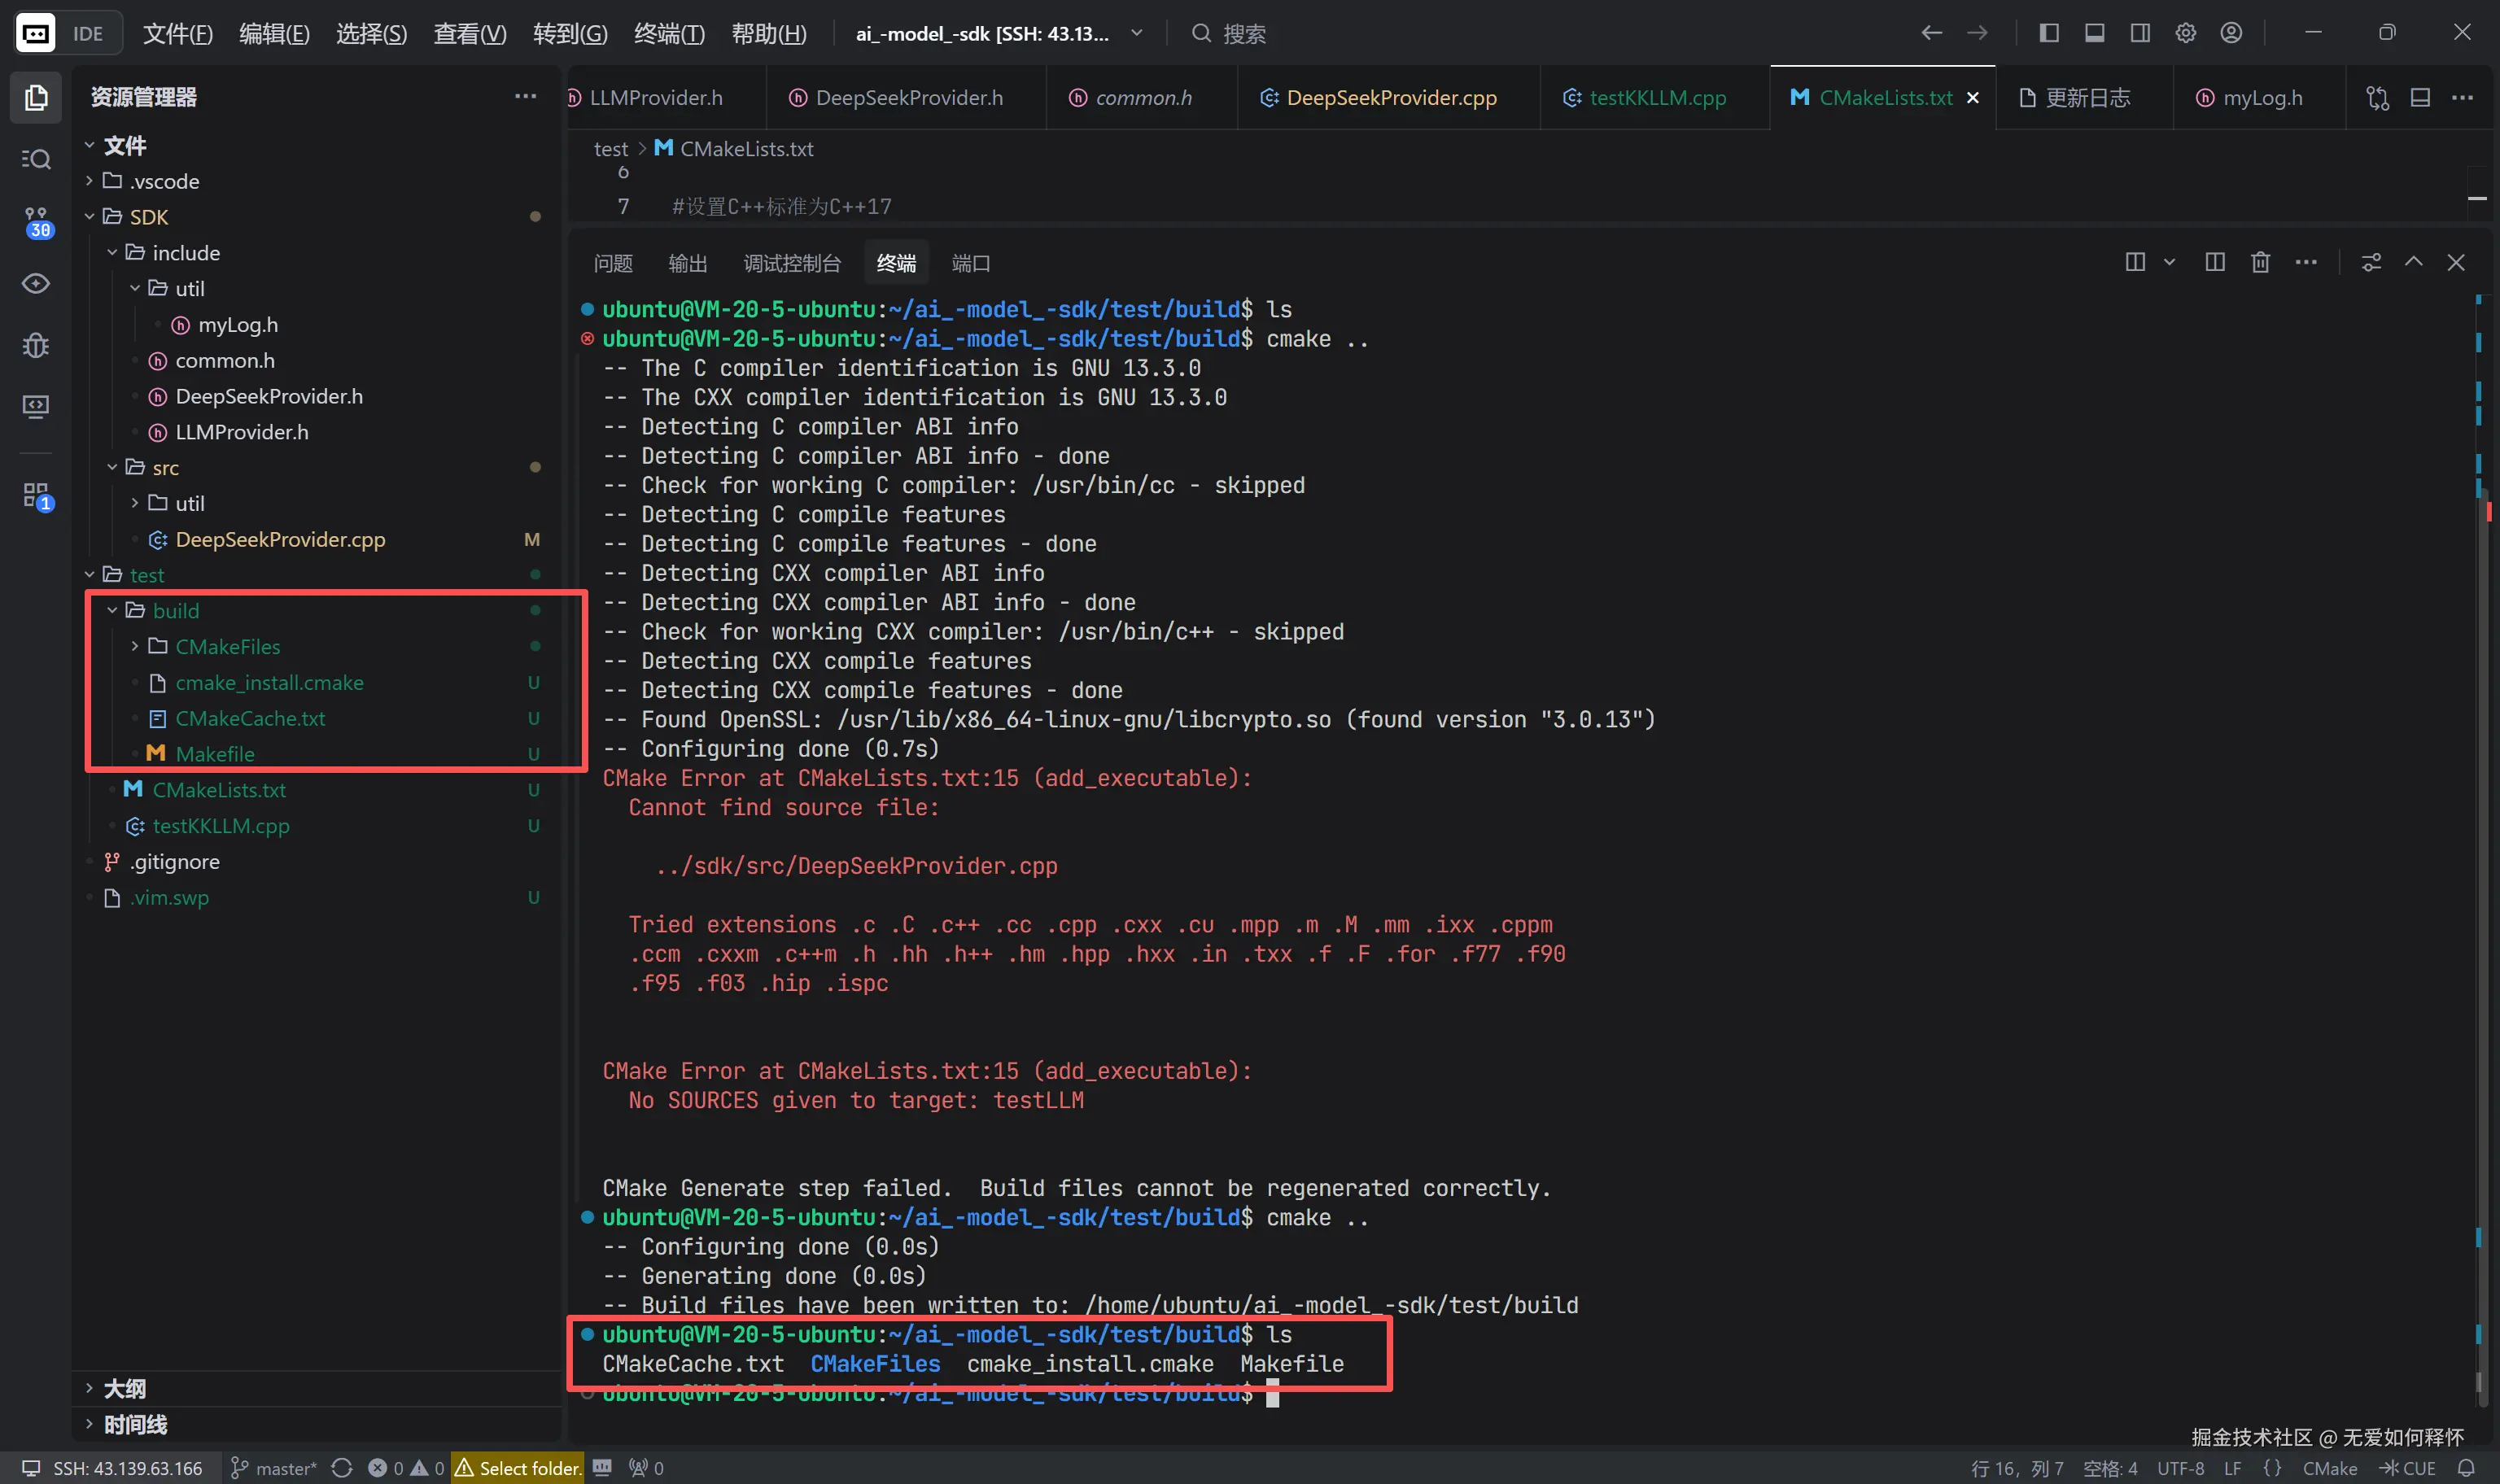
Task: Open the Source Control view icon
Action: [x=36, y=222]
